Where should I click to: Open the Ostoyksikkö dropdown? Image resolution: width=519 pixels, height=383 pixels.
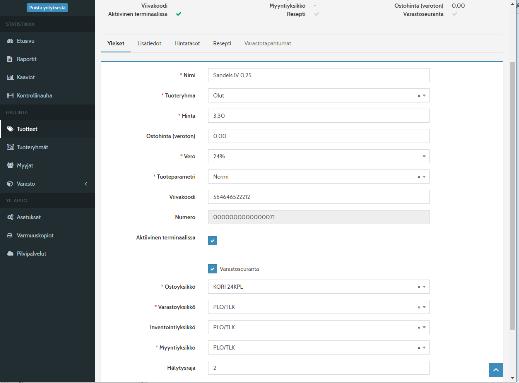click(319, 287)
